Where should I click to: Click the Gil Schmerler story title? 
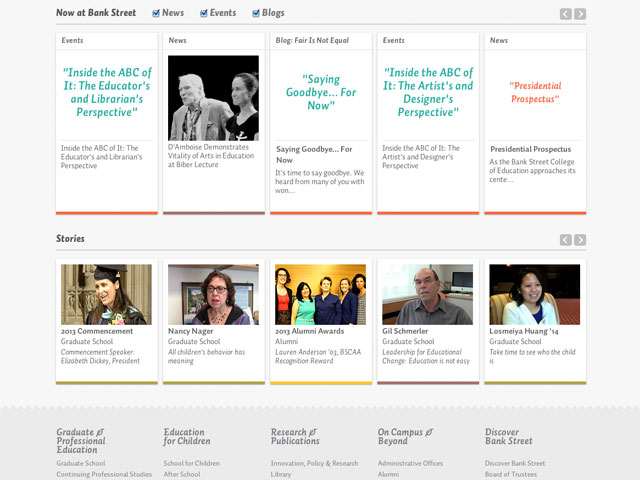[x=405, y=331]
